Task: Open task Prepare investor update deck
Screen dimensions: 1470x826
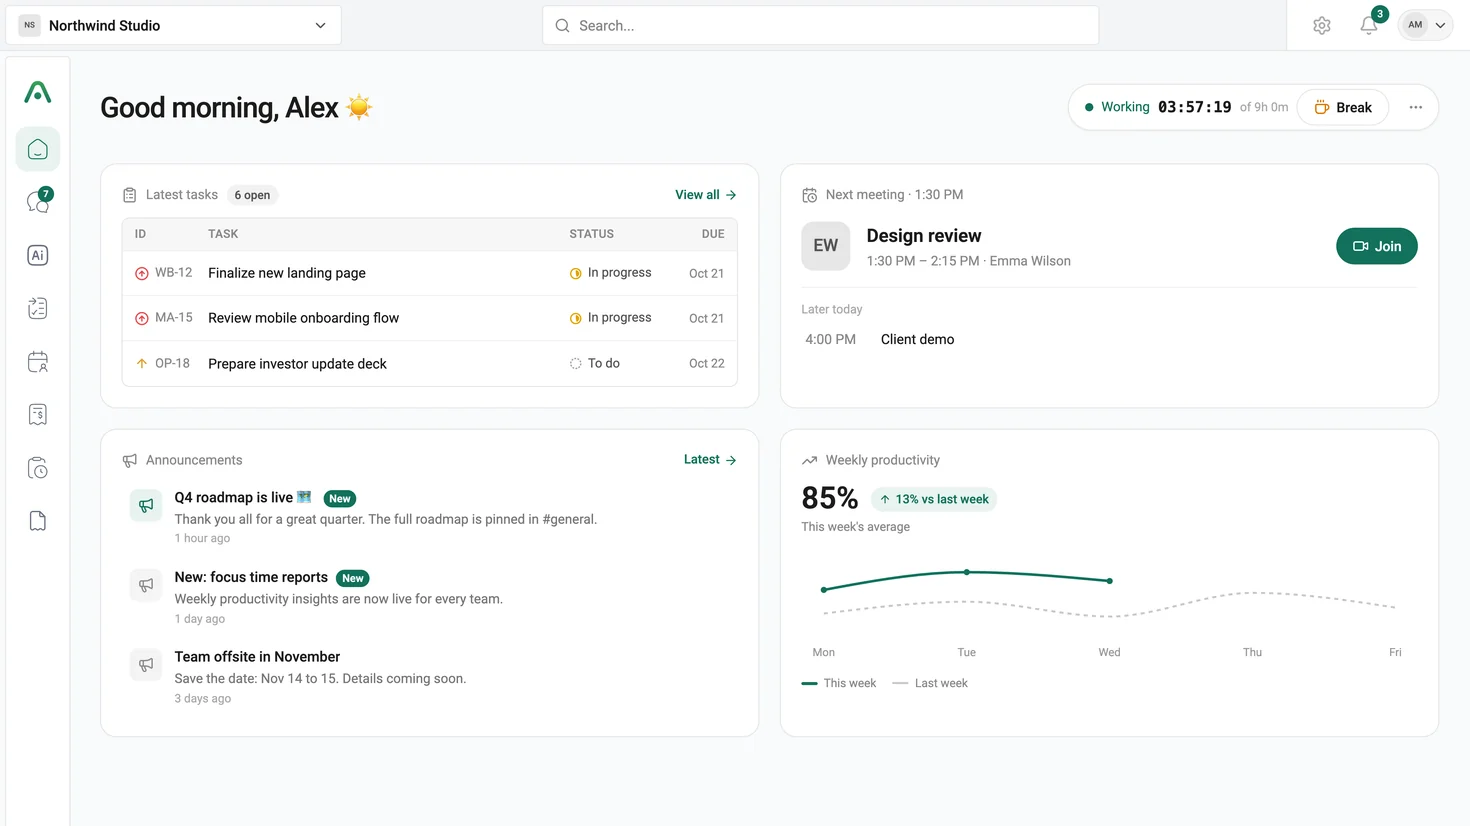Action: click(298, 364)
